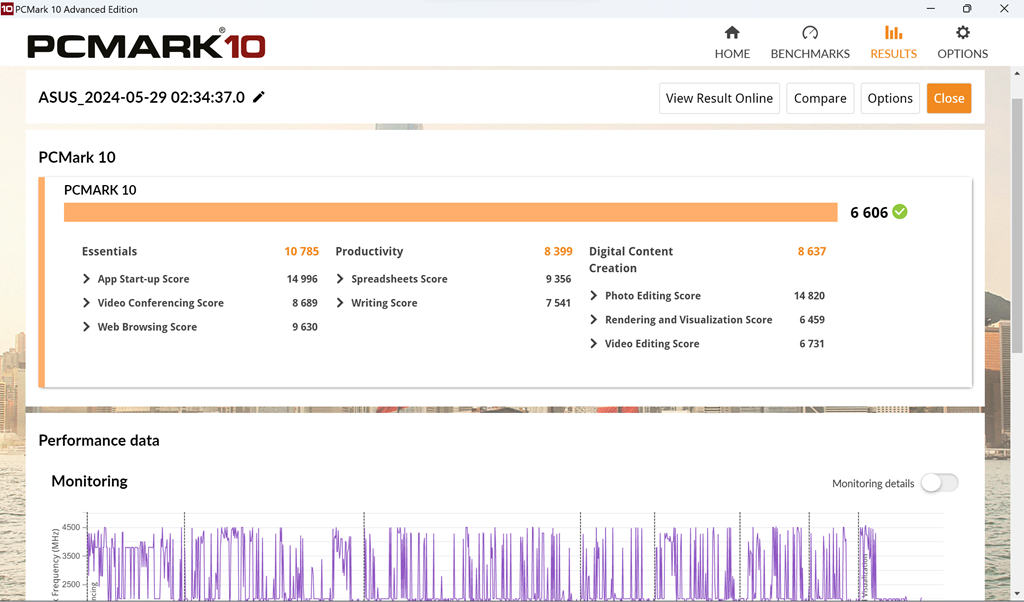This screenshot has width=1024, height=602.
Task: Open the Options gear icon
Action: (962, 33)
